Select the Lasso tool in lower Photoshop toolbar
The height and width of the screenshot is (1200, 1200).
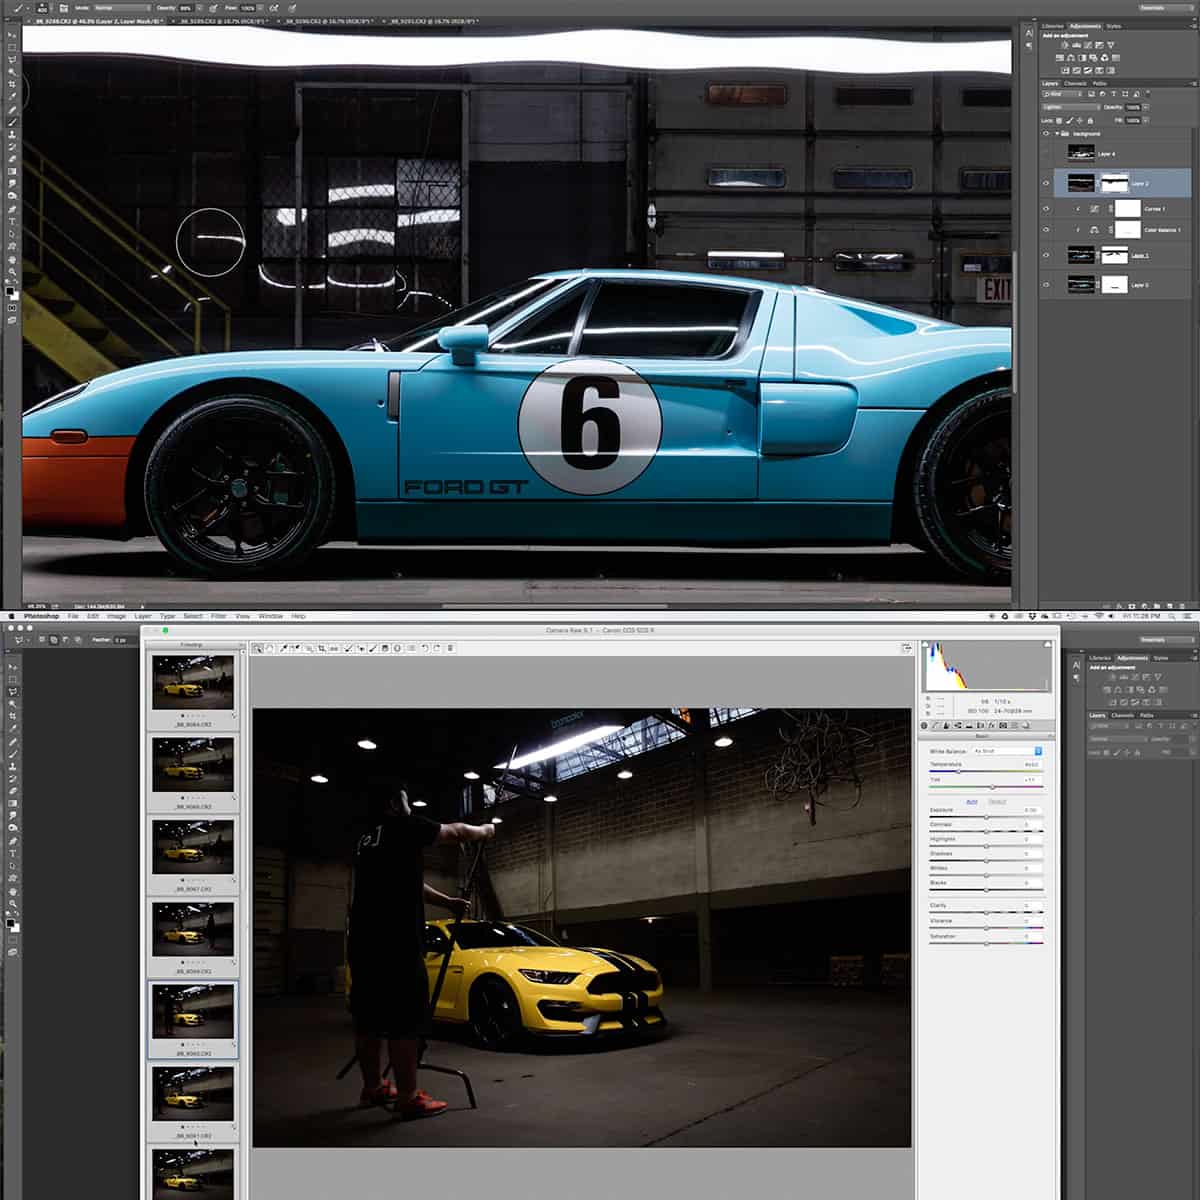[13, 691]
